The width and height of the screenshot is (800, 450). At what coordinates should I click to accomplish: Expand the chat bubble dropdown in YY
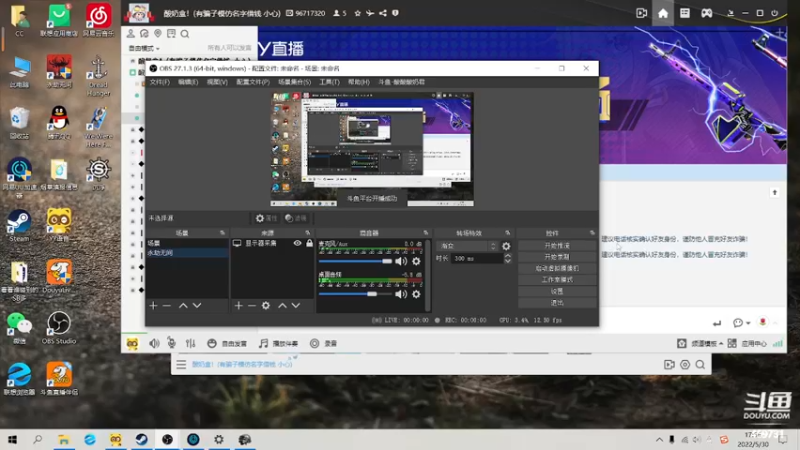(748, 323)
